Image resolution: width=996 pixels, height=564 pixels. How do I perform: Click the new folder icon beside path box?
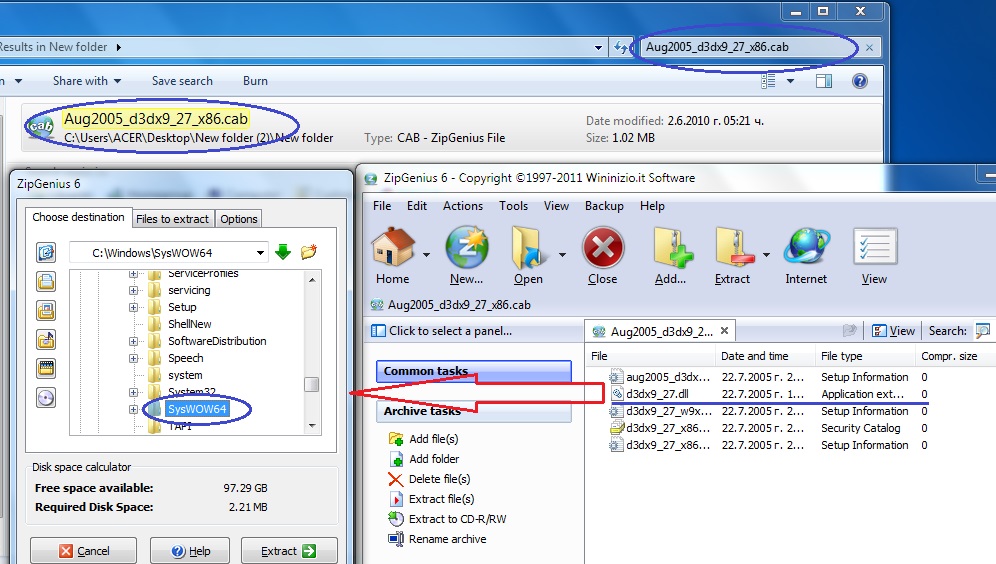tap(309, 252)
